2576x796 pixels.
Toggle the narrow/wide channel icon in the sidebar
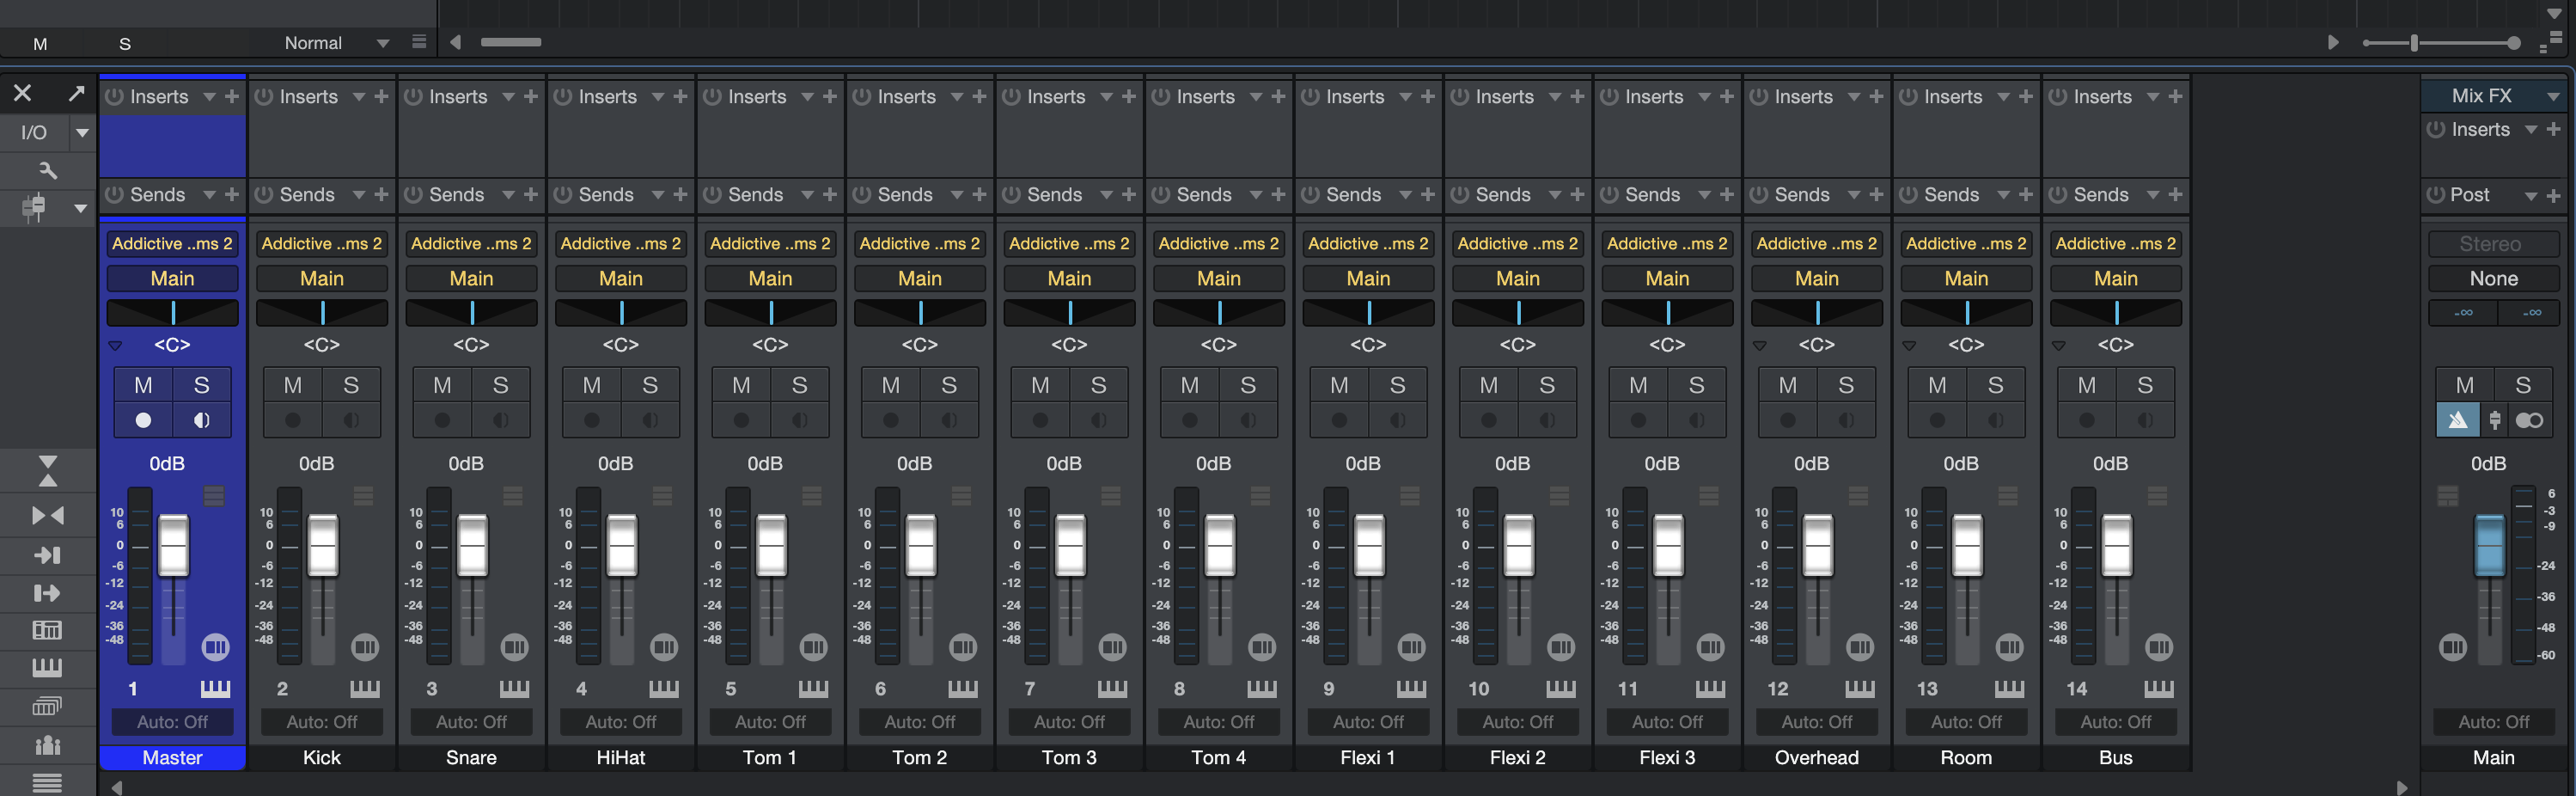click(x=48, y=516)
